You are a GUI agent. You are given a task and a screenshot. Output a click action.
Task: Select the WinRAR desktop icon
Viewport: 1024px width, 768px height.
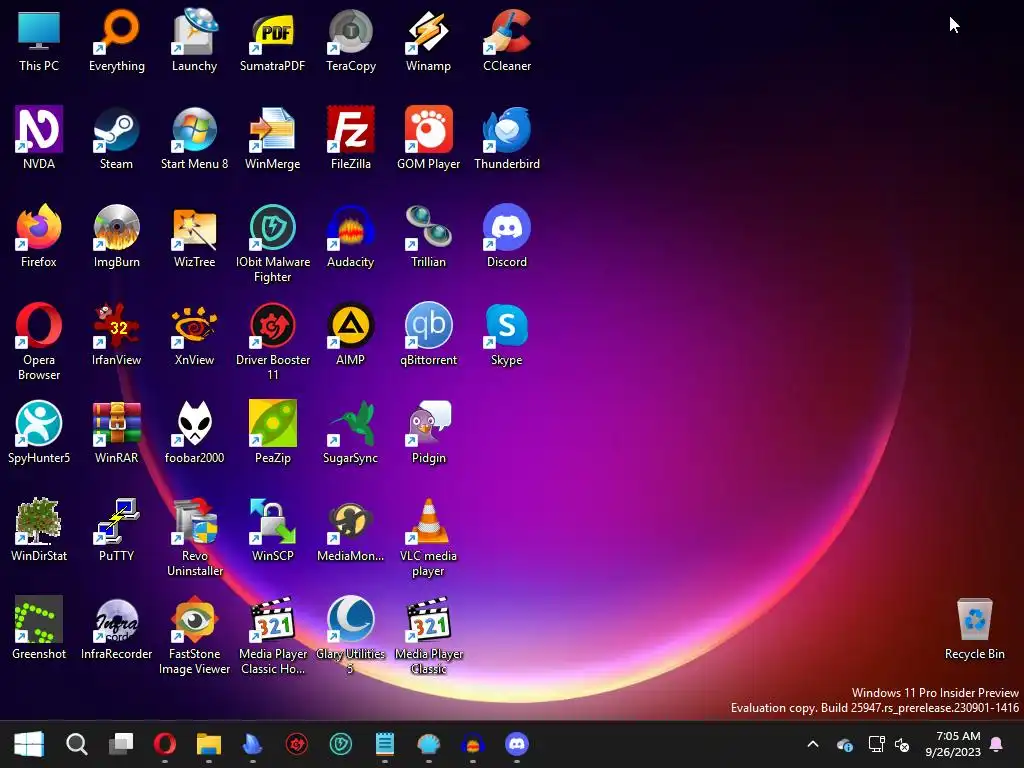tap(116, 432)
